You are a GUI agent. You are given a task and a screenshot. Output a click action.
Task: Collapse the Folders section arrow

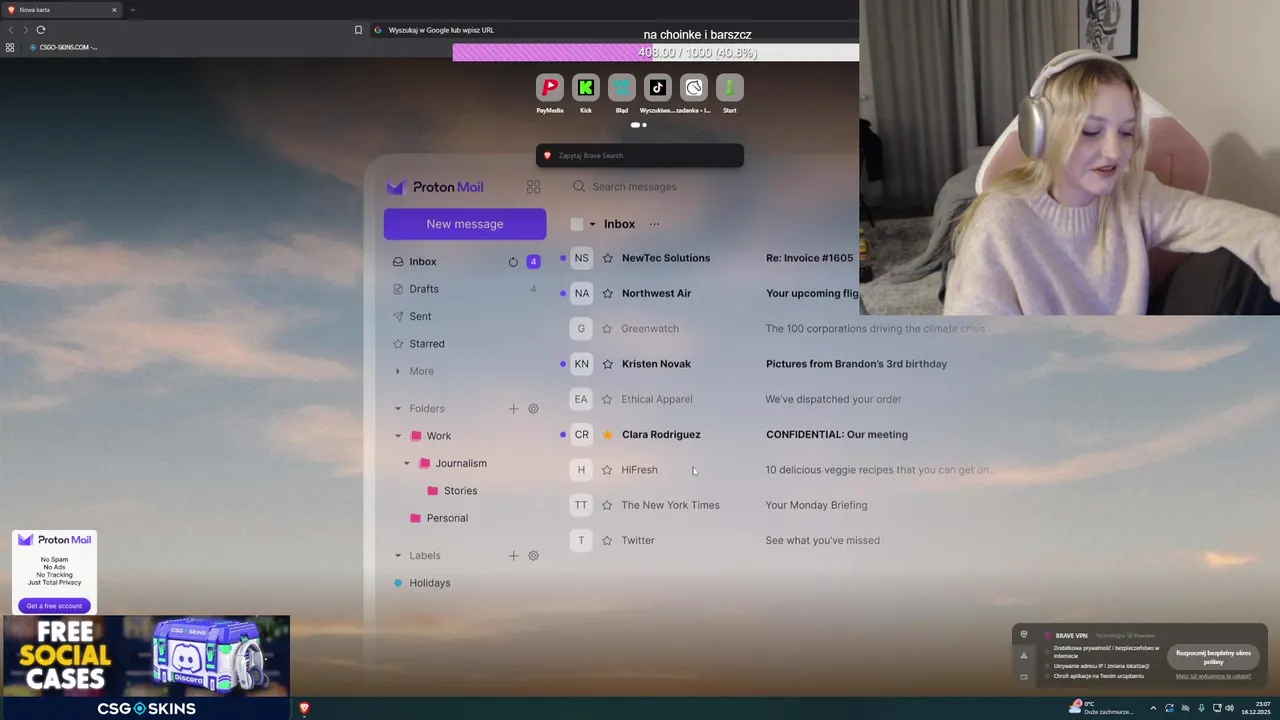coord(398,409)
